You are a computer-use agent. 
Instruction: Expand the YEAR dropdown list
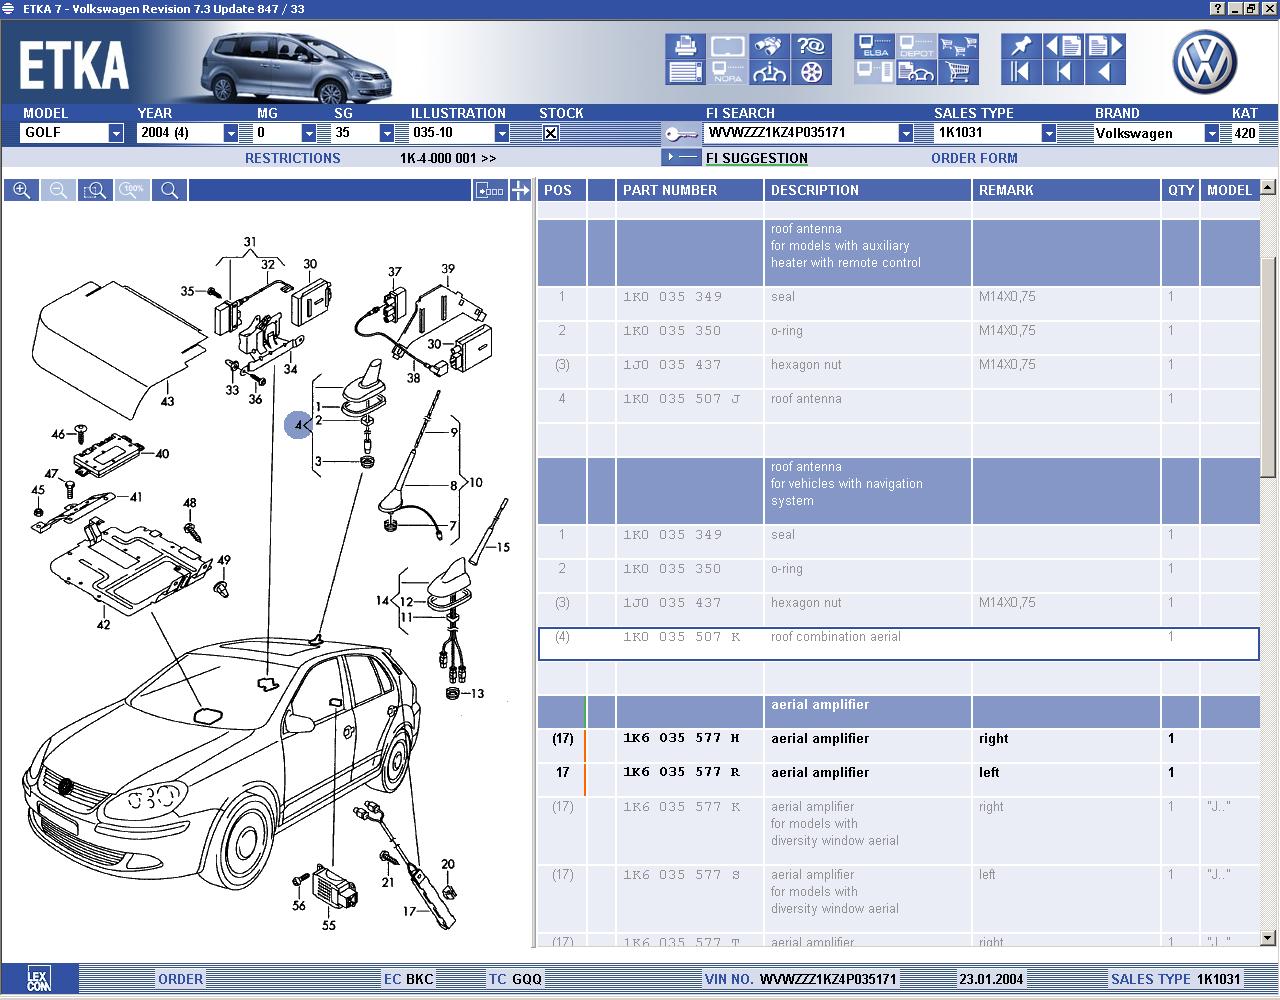click(x=231, y=133)
